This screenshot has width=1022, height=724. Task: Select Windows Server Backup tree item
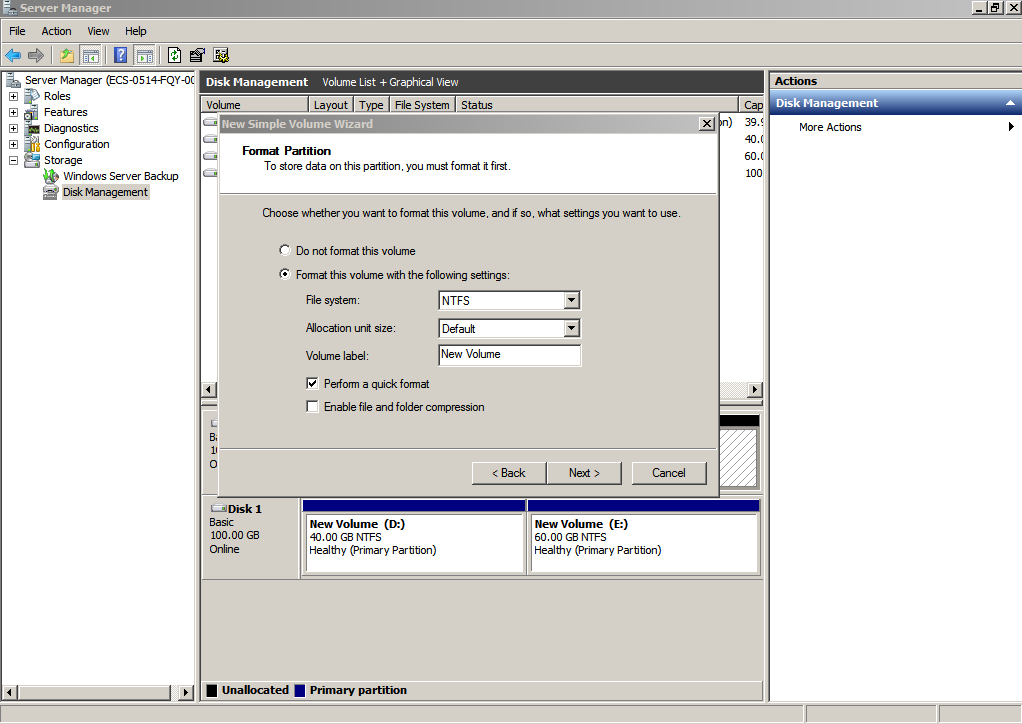coord(121,176)
